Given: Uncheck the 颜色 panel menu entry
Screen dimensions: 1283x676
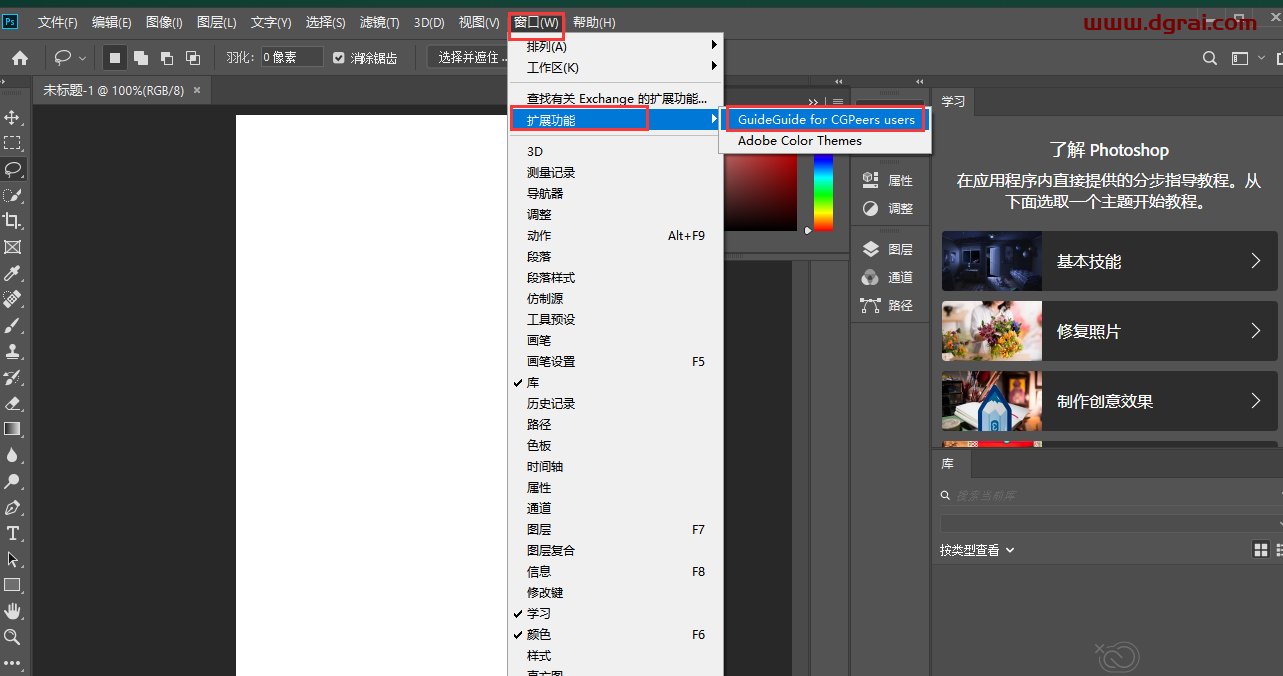Looking at the screenshot, I should 539,635.
